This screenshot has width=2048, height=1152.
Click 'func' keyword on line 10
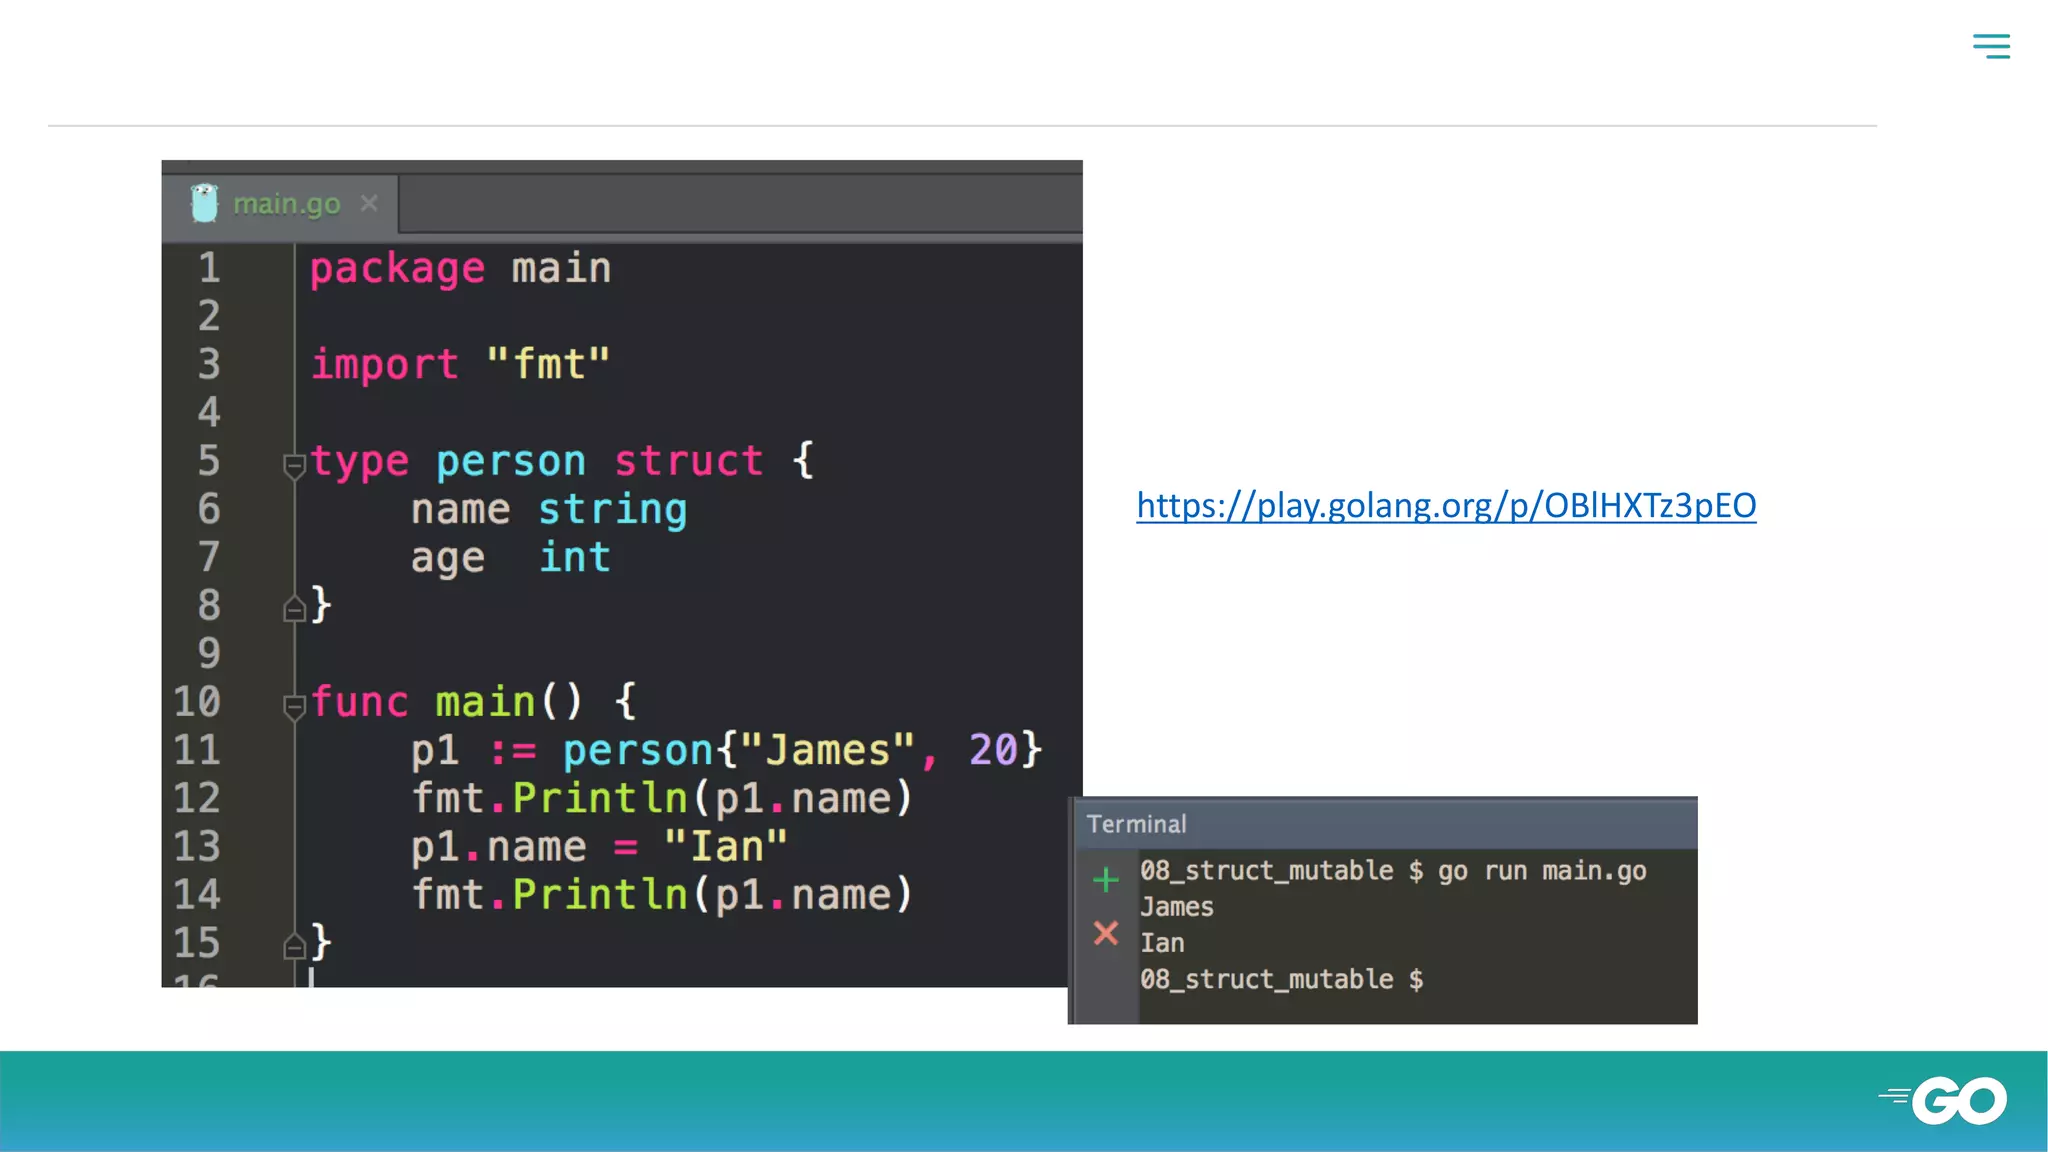click(x=359, y=702)
